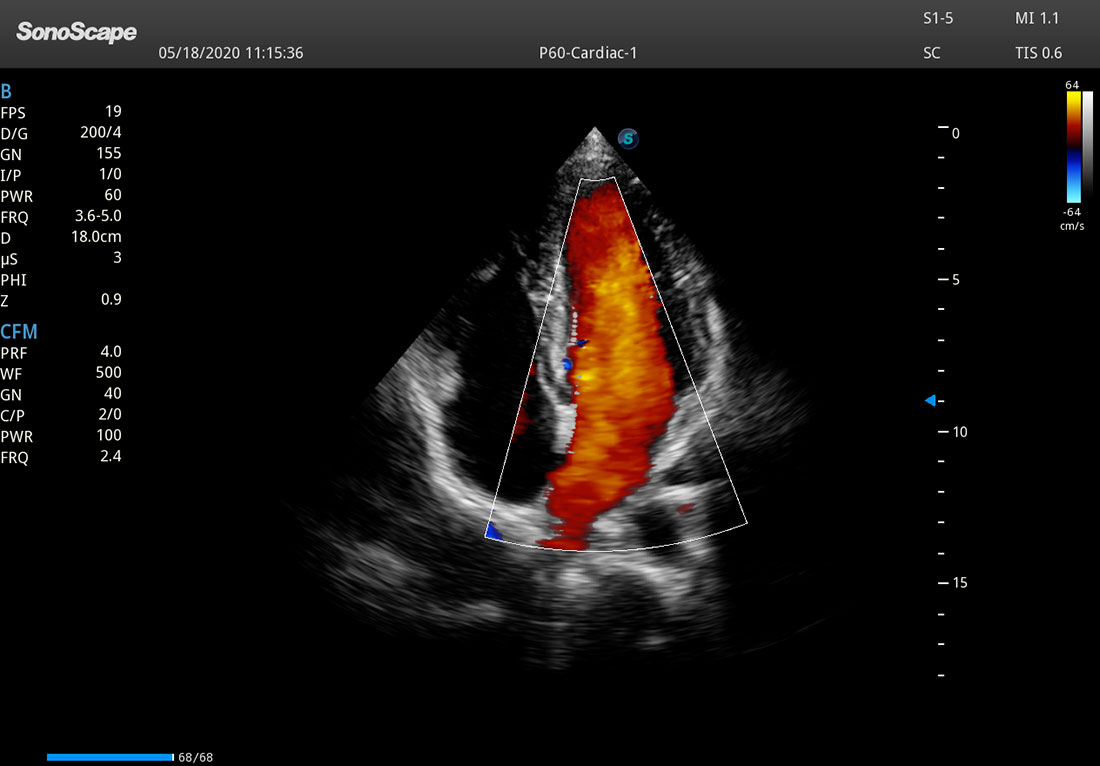Click the D/G parameter label
This screenshot has height=766, width=1100.
click(15, 134)
